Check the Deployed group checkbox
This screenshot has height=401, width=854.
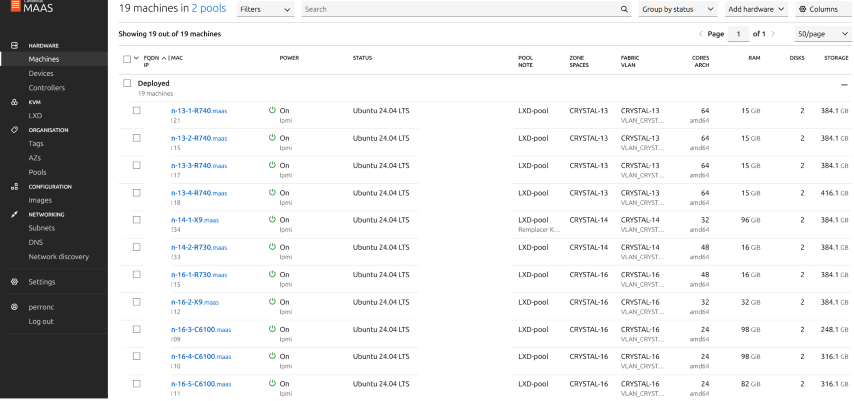(x=127, y=83)
